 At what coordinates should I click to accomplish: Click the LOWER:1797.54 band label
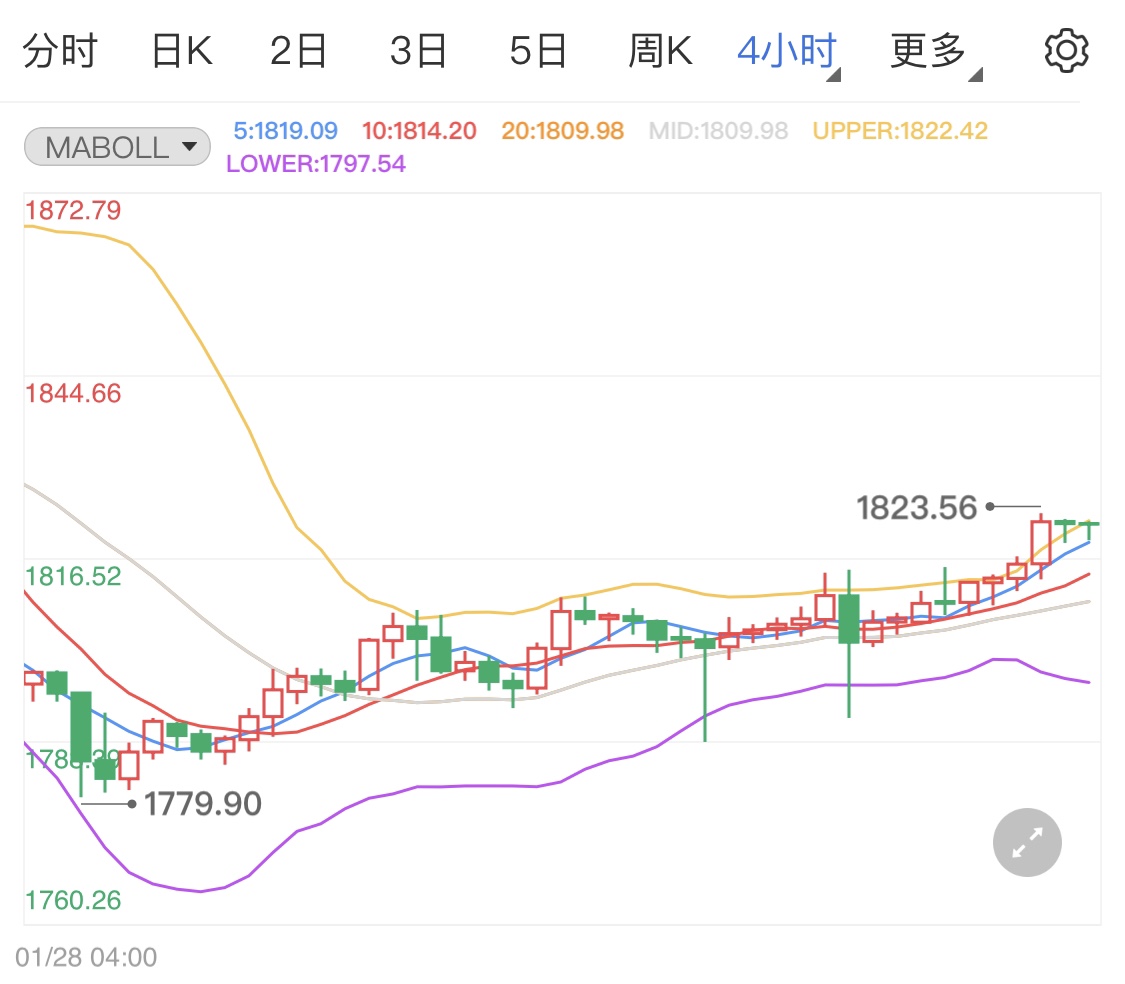click(316, 164)
